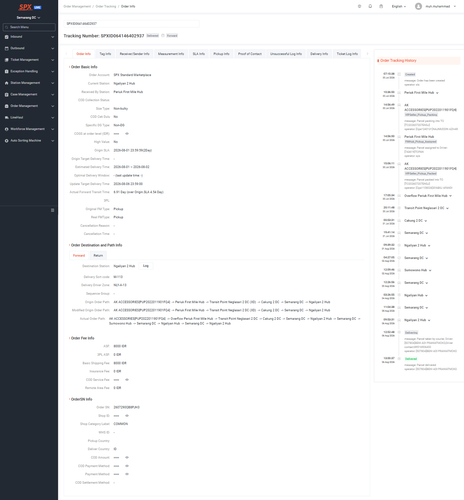Expand the Transit Point Neglasari 2 DC entry
The image size is (464, 500).
[447, 208]
